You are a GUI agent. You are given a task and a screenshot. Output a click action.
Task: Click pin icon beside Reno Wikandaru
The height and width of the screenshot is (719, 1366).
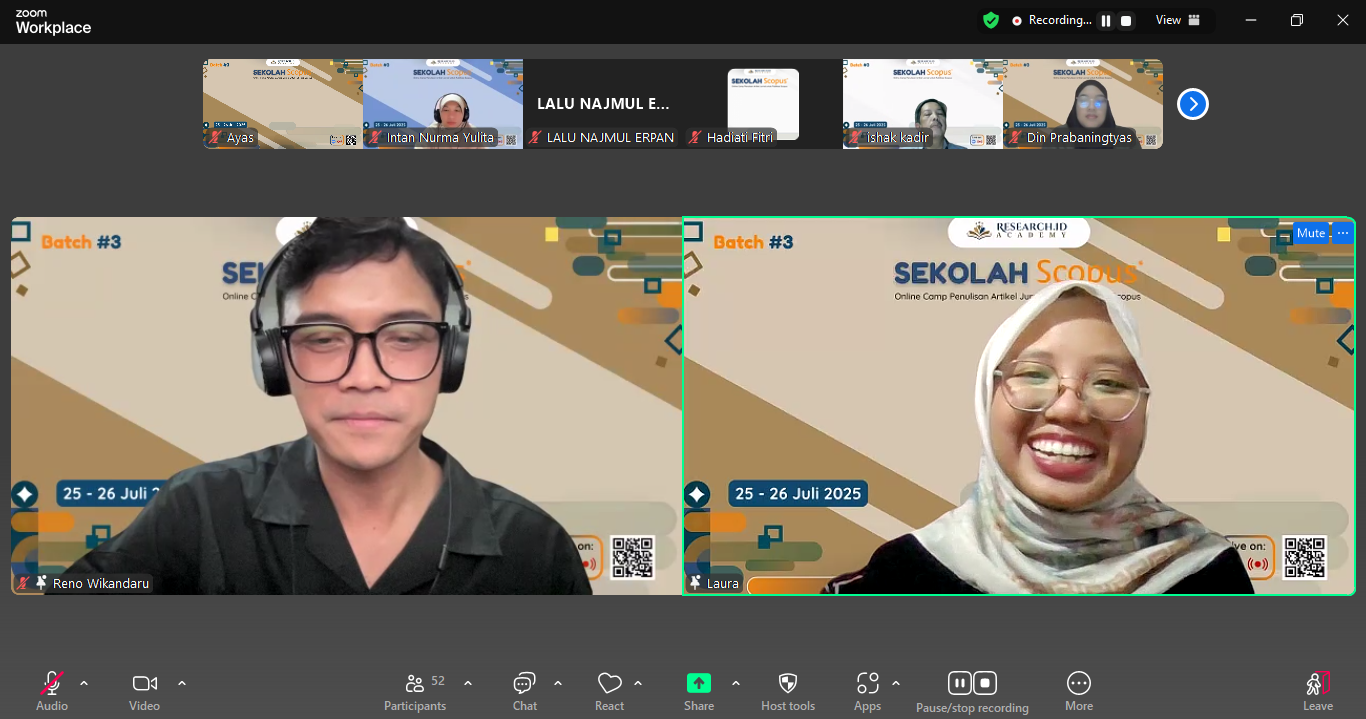pos(42,583)
